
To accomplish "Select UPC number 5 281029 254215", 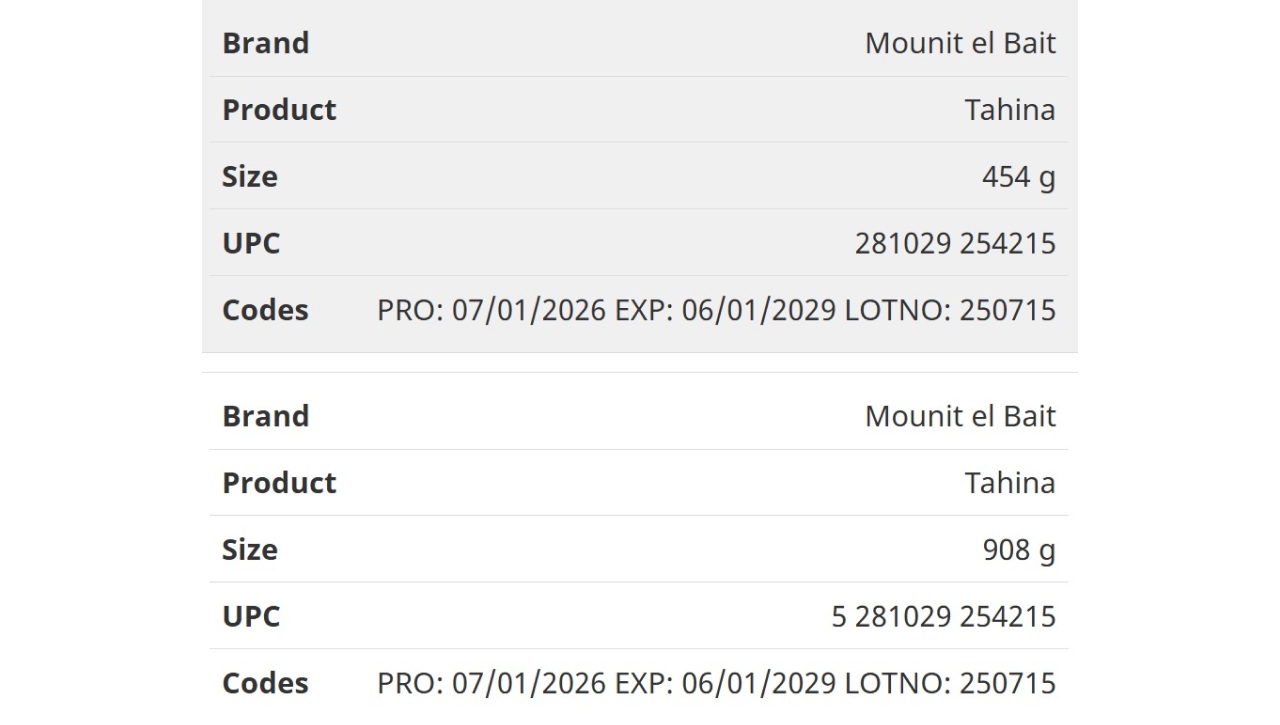I will point(944,616).
